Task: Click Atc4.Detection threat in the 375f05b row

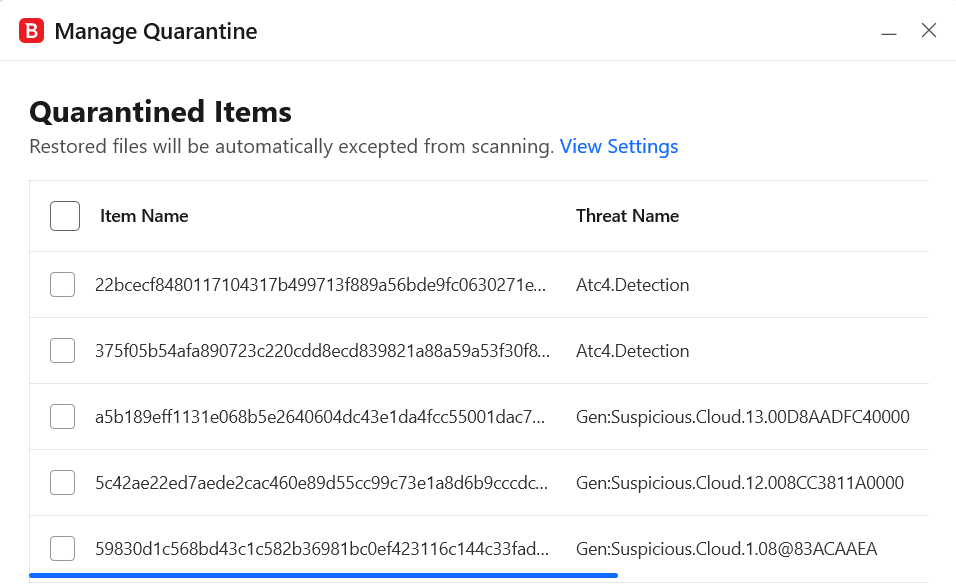Action: [x=632, y=351]
